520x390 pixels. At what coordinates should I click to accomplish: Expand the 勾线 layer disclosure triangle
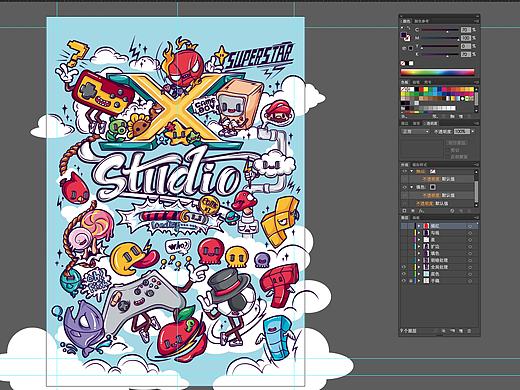419,233
